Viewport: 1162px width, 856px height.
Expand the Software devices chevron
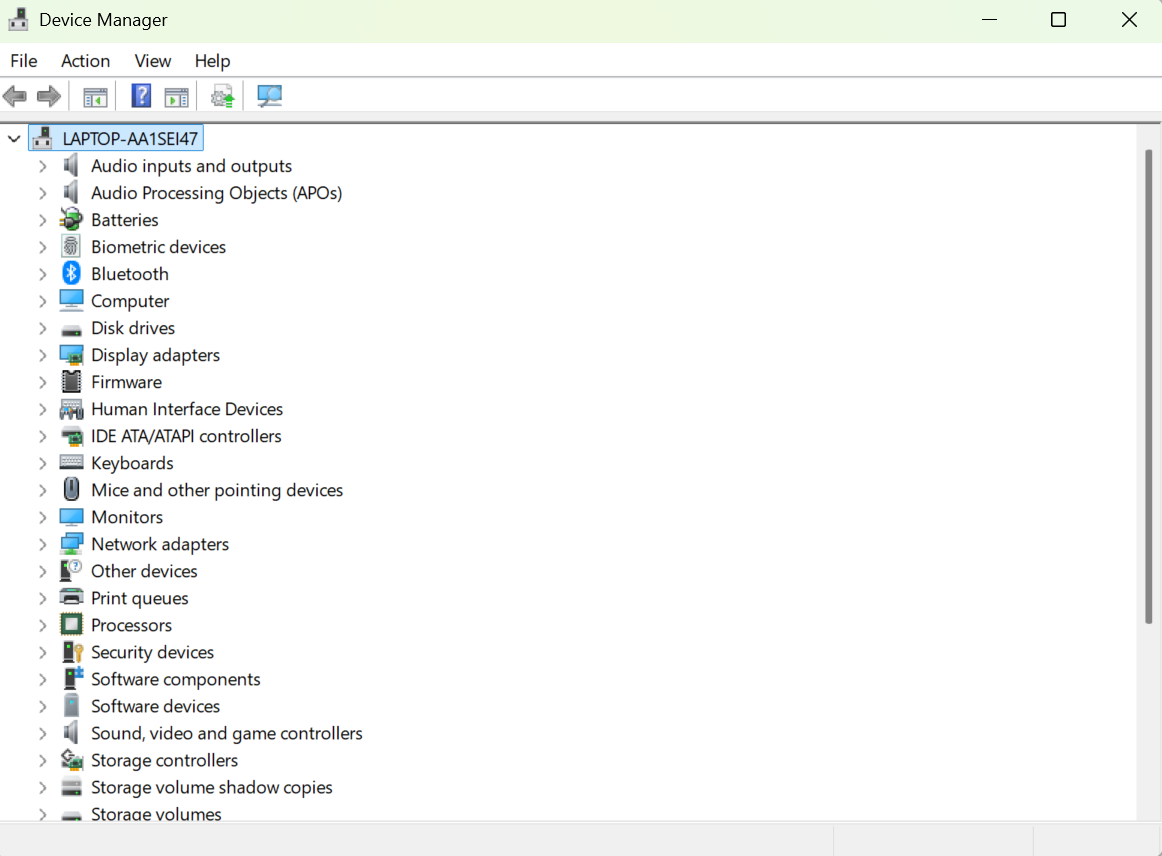pos(43,706)
